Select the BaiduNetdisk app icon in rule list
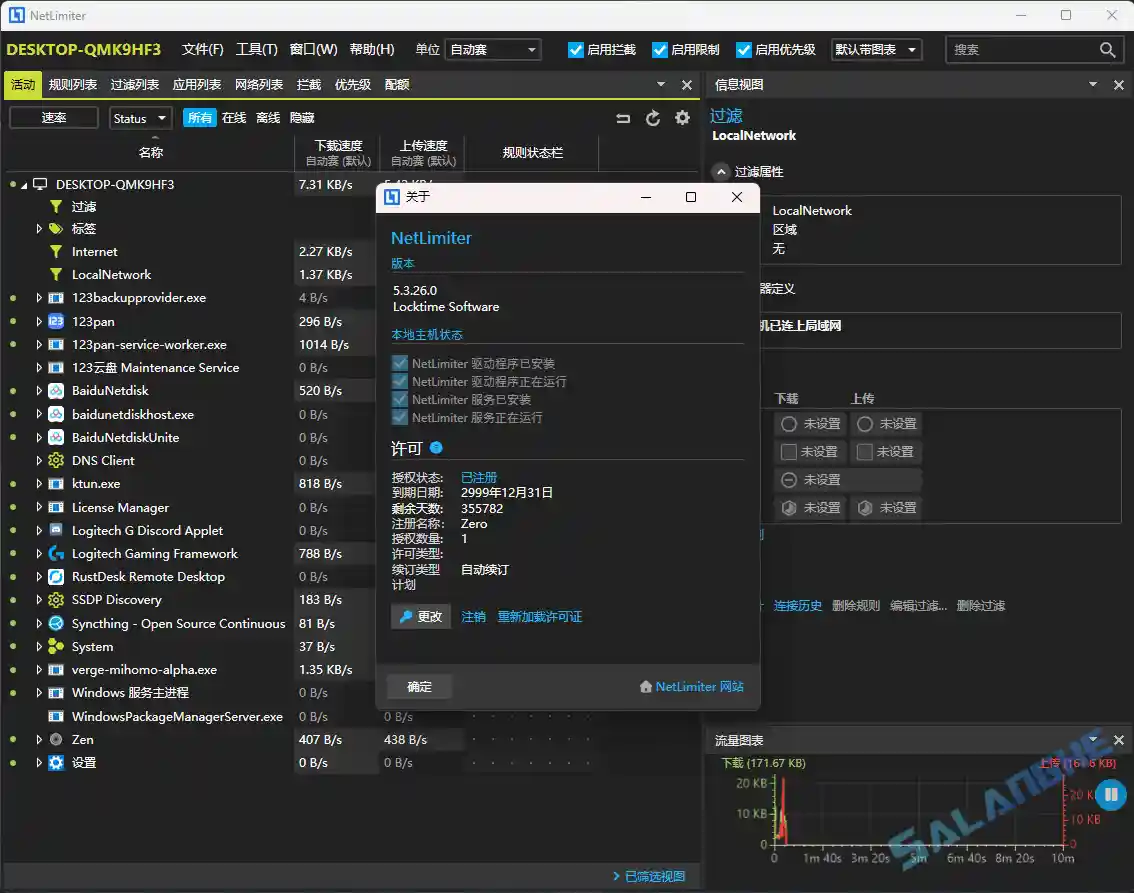The image size is (1134, 893). click(x=54, y=390)
